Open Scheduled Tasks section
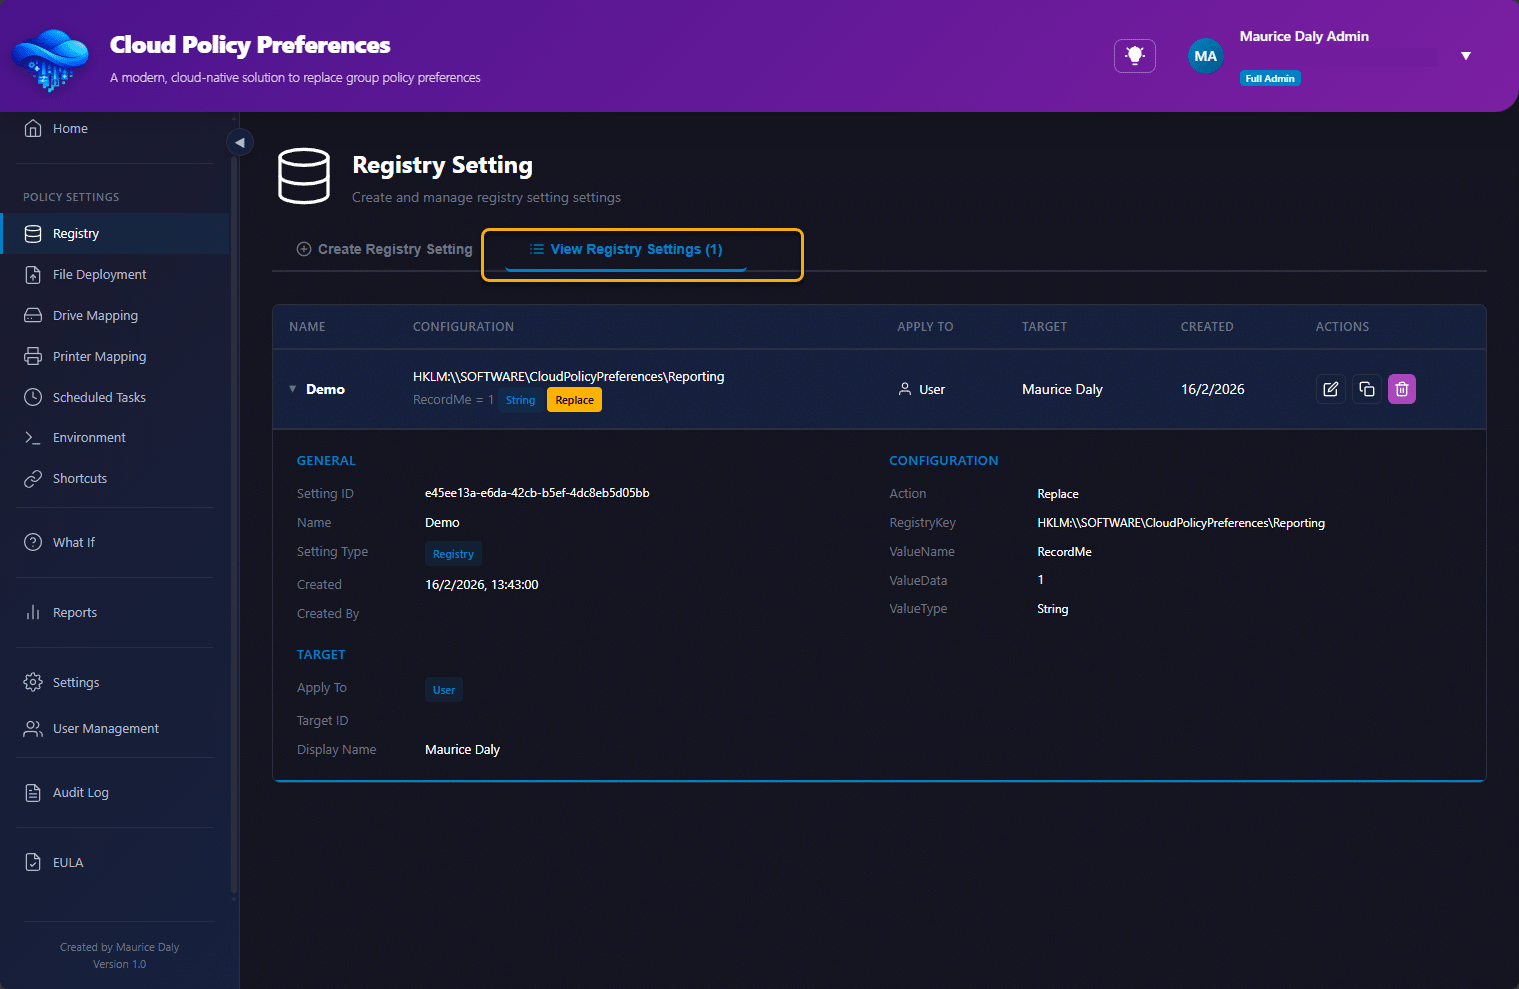The image size is (1519, 989). (x=99, y=398)
